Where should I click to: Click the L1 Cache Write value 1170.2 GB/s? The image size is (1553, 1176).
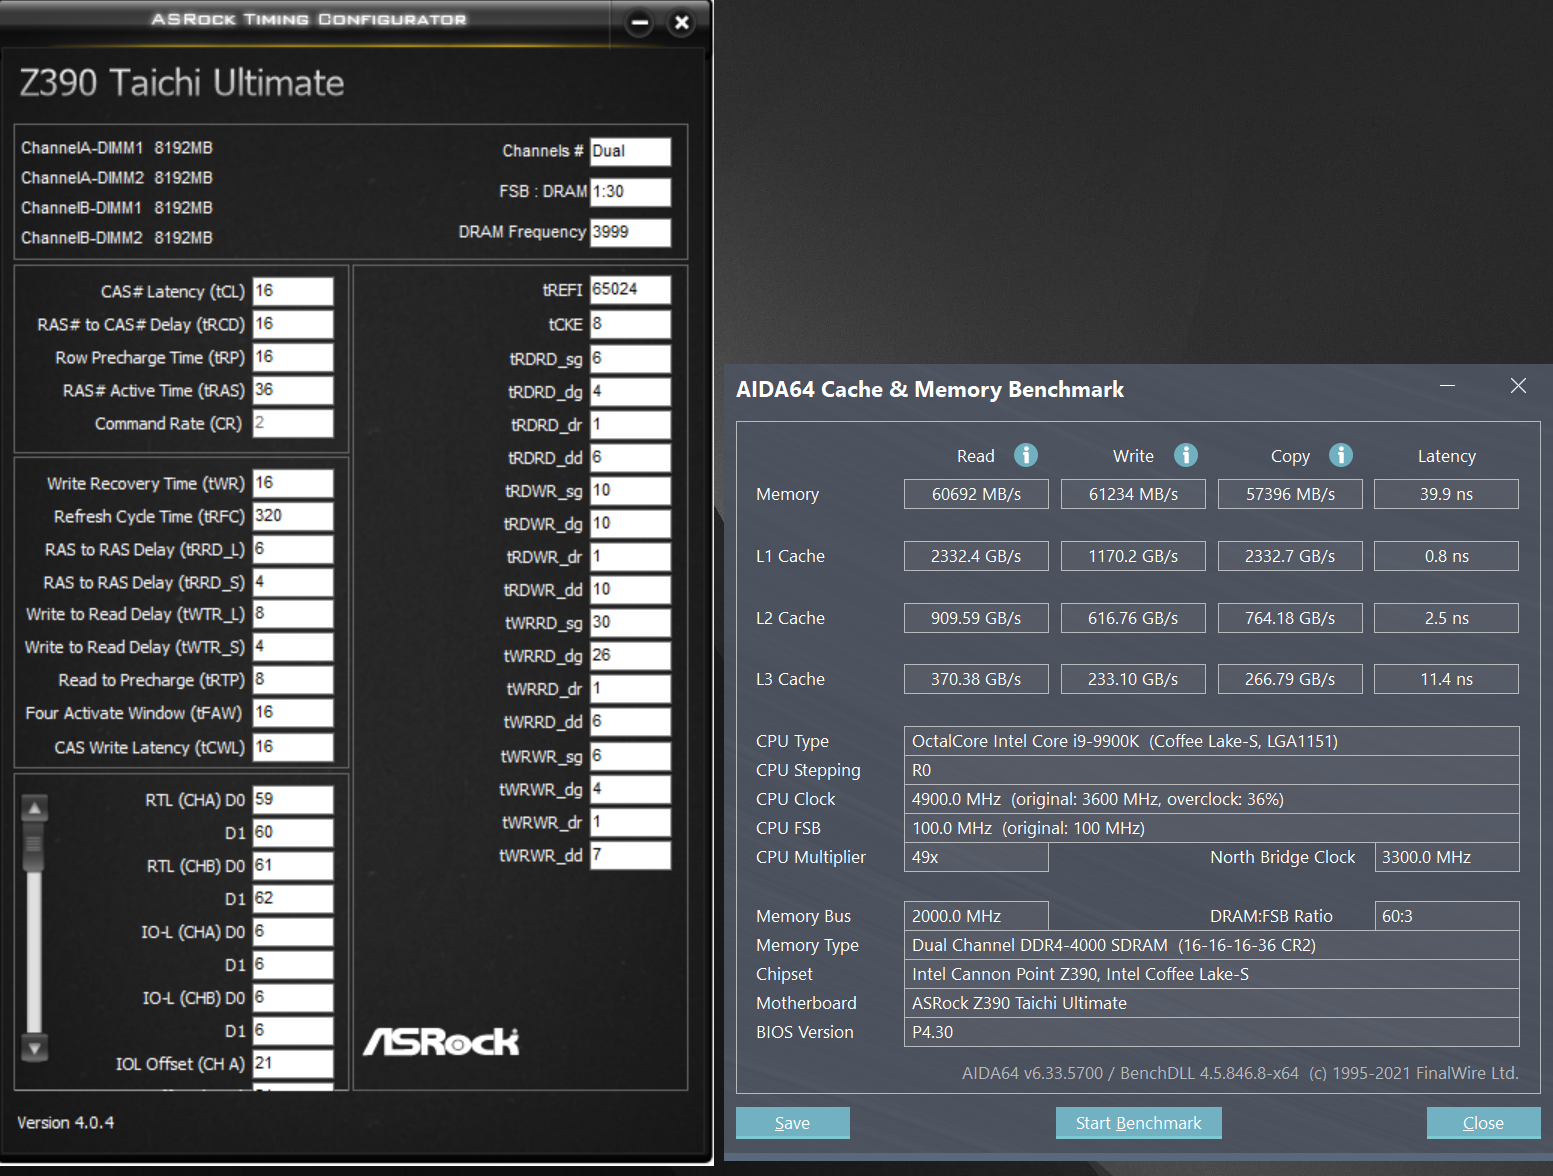(x=1133, y=556)
